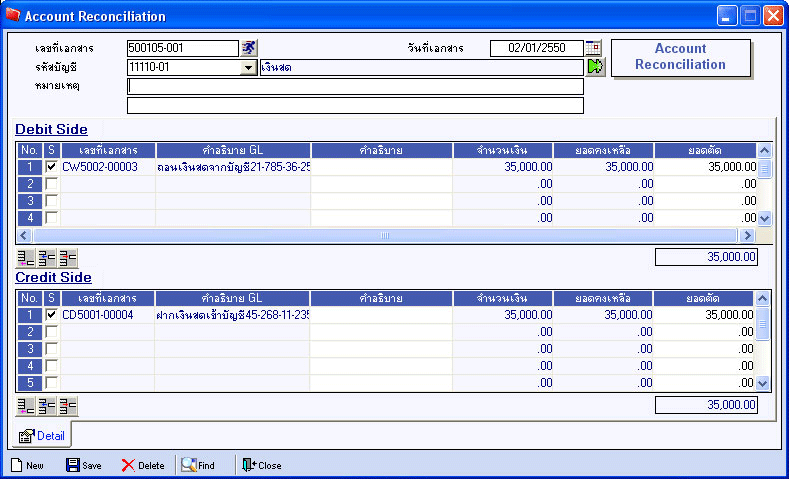This screenshot has width=789, height=479.
Task: Click second row-tool icon under Credit Side grid
Action: (x=47, y=406)
